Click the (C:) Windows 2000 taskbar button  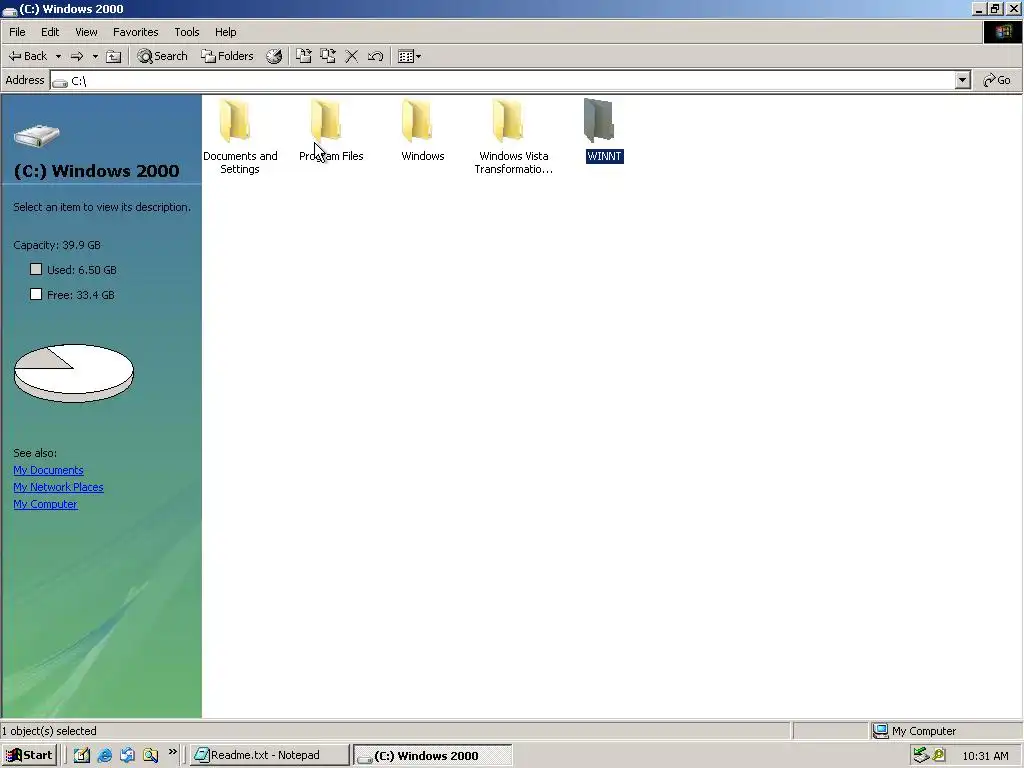432,756
